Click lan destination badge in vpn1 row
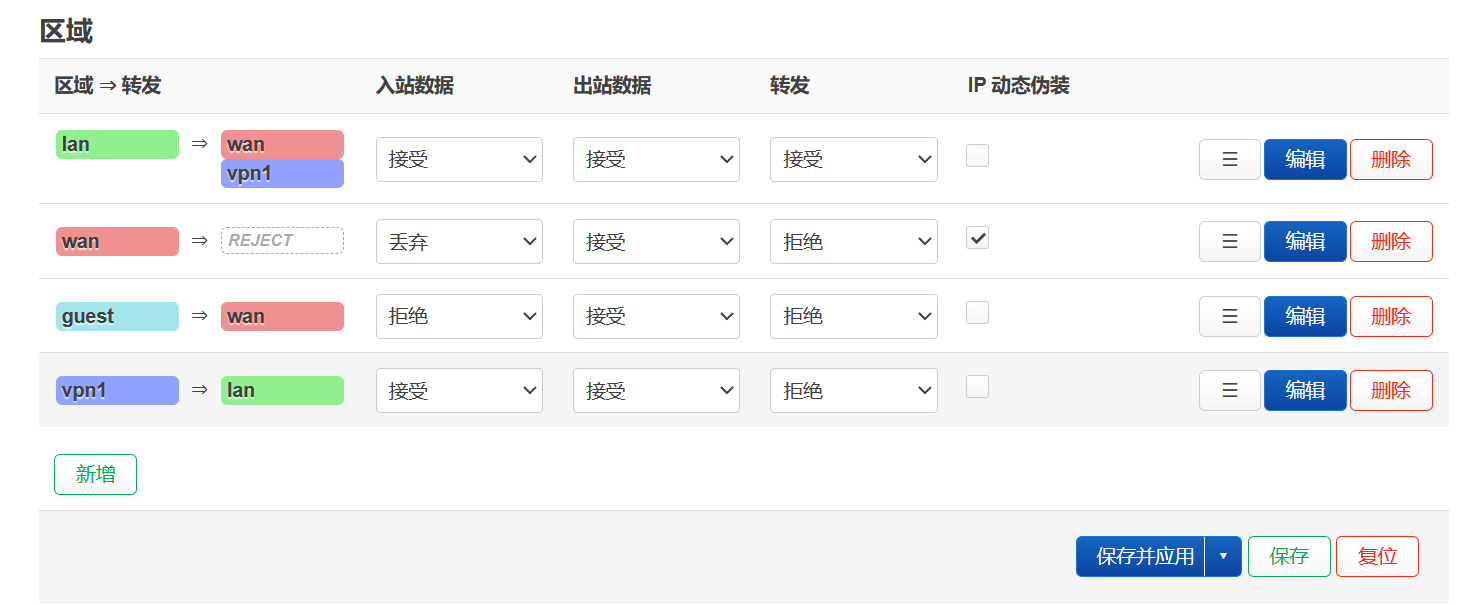 (x=282, y=390)
